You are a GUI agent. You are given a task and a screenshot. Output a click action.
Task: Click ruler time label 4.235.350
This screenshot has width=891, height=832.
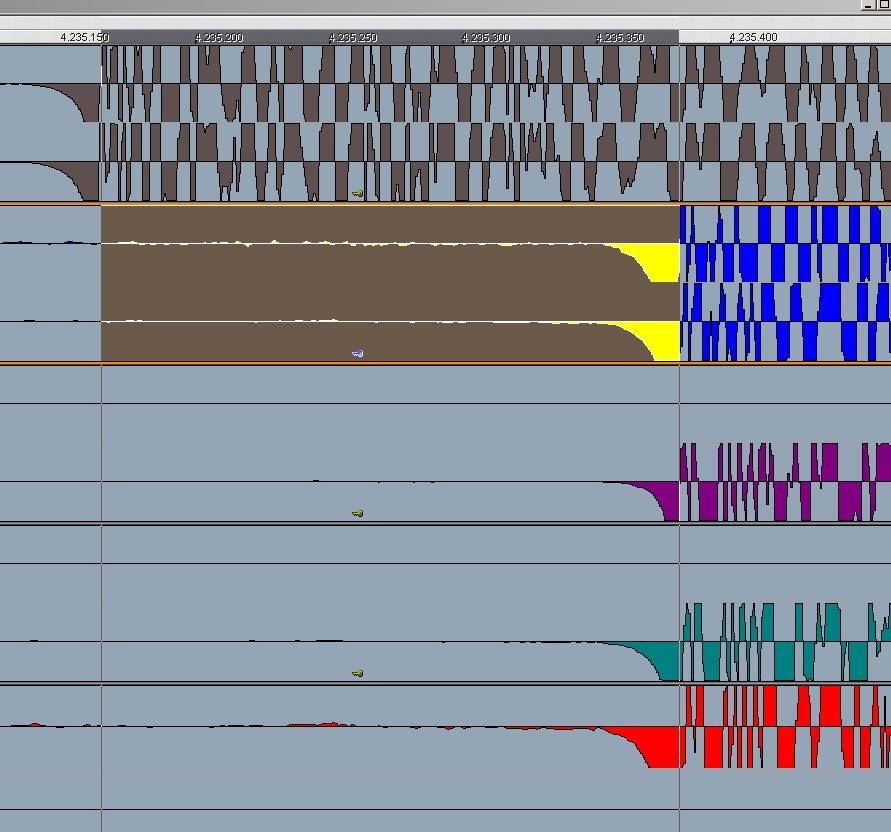pos(620,38)
